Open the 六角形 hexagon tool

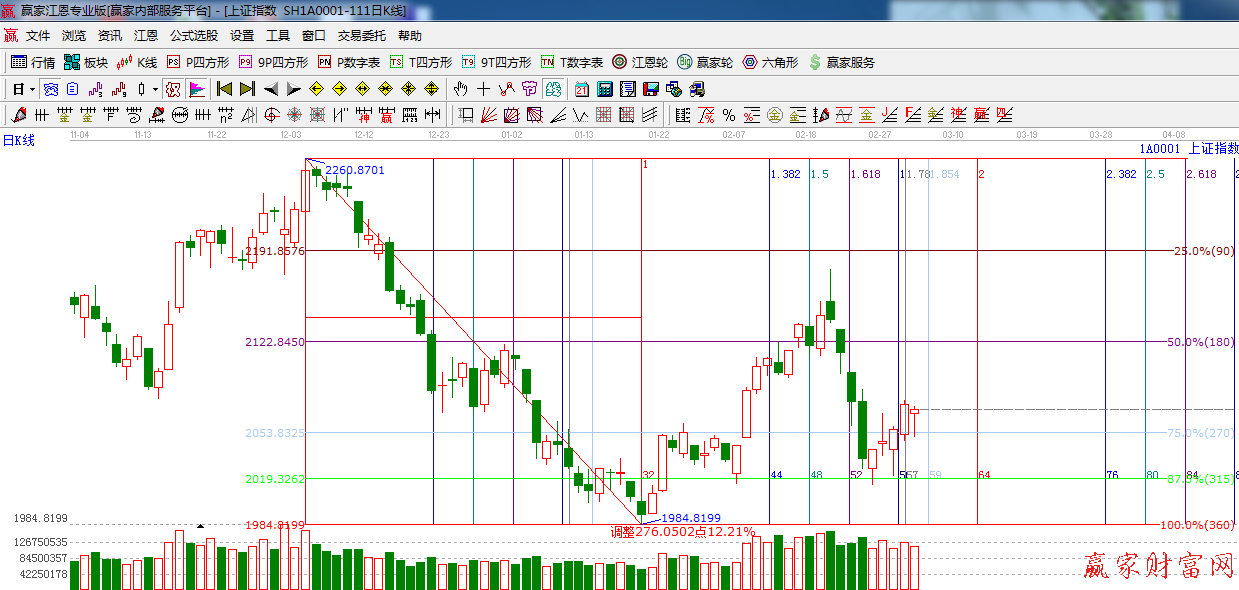(770, 62)
